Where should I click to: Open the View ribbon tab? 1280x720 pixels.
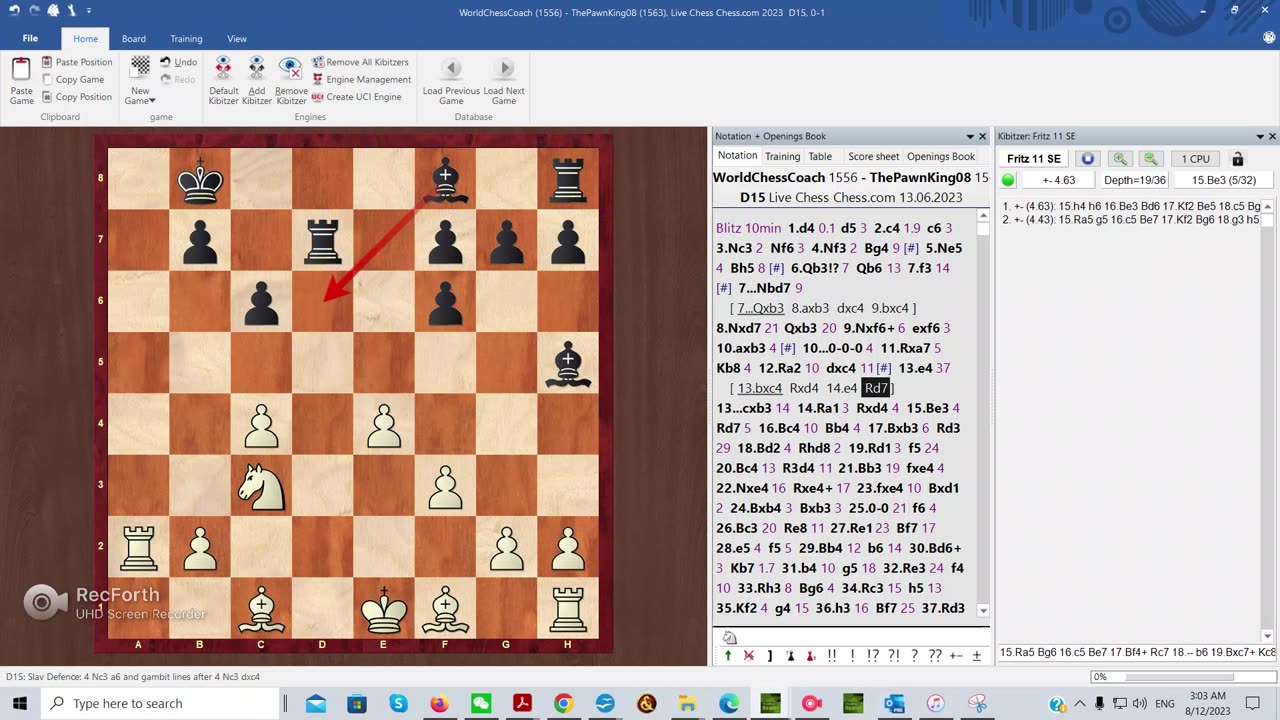point(237,39)
